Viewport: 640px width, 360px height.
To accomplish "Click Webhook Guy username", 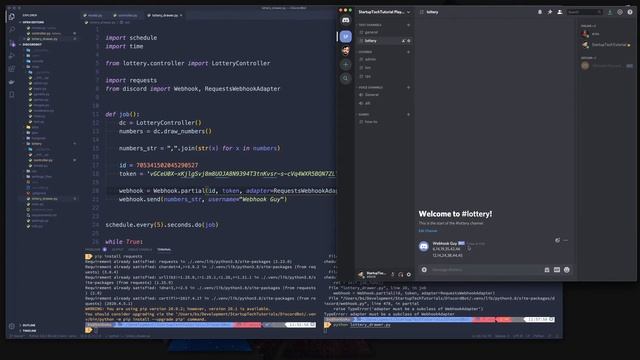I will [x=444, y=244].
